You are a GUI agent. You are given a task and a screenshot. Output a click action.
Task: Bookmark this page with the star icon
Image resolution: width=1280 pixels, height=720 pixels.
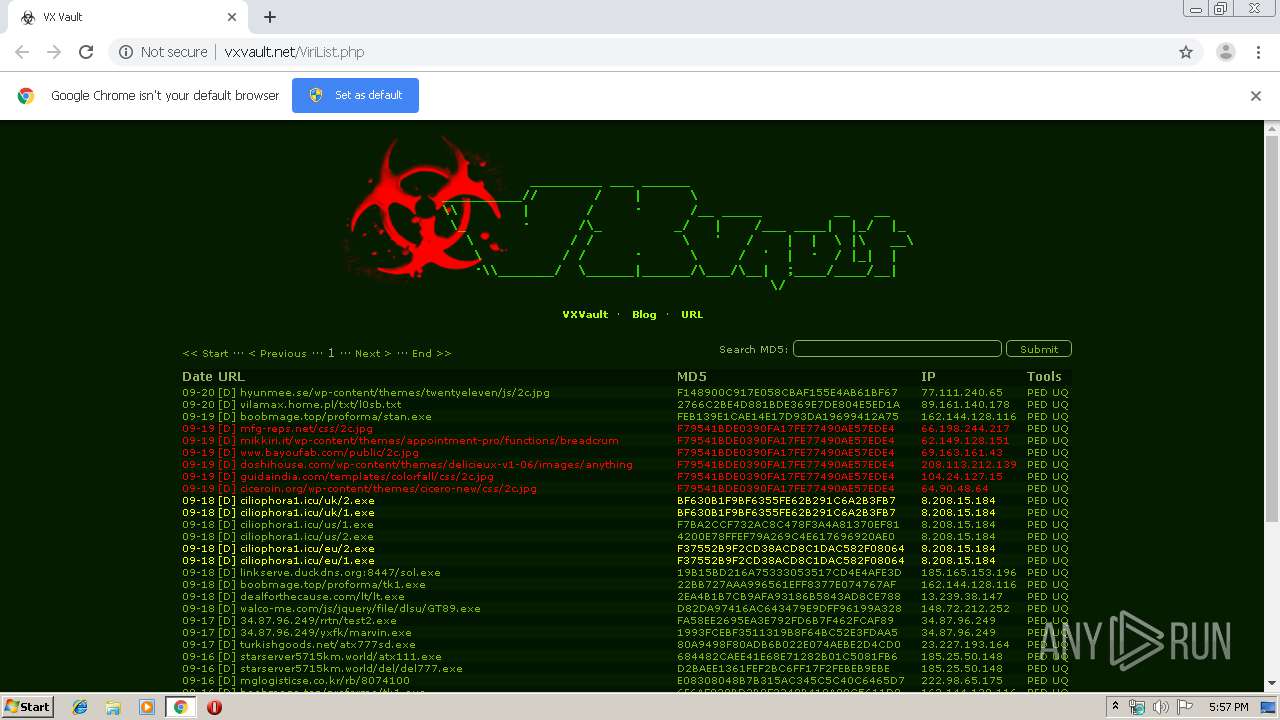[1186, 52]
